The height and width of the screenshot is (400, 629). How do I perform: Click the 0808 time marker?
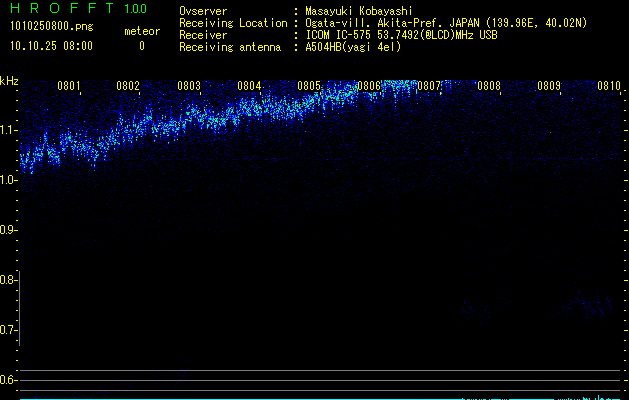pos(489,86)
